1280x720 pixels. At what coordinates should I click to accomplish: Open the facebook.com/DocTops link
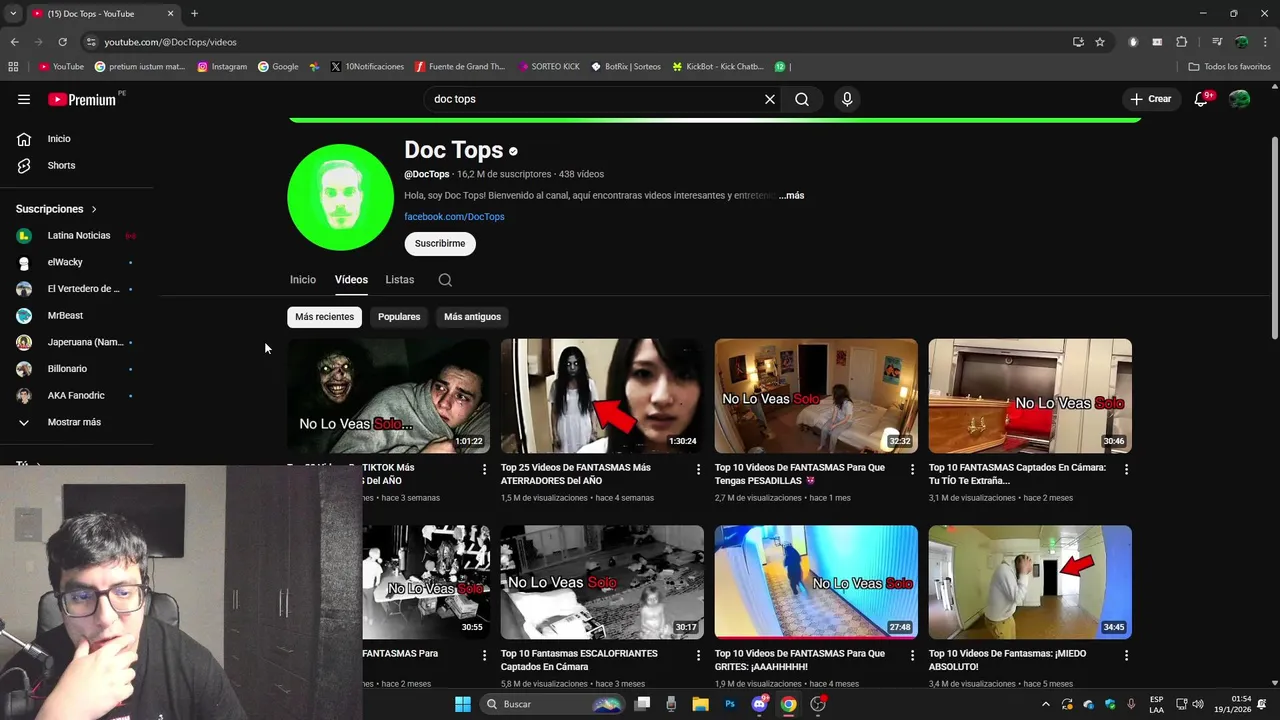click(454, 217)
